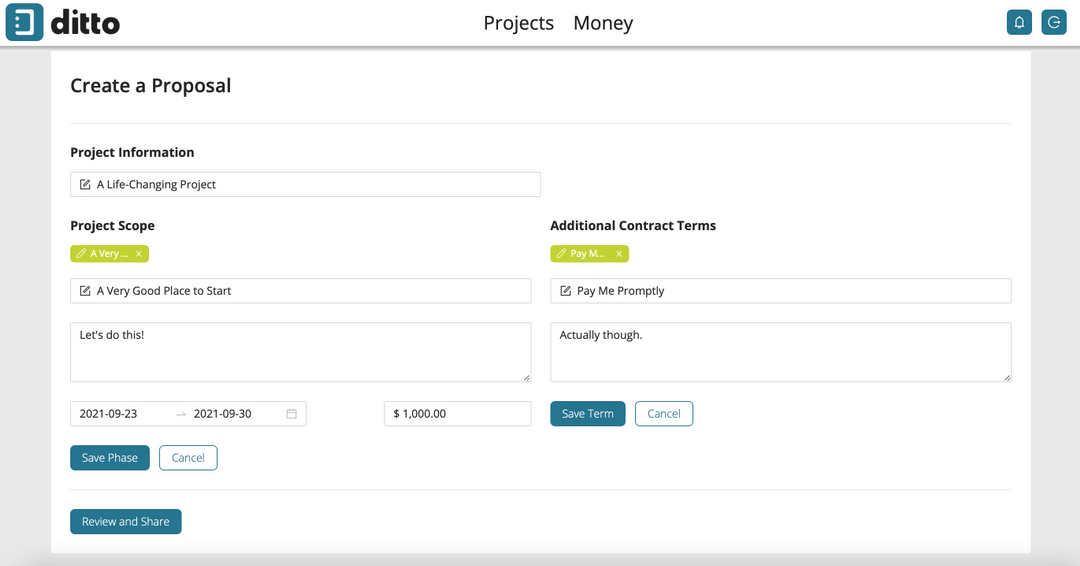
Task: Open the Projects menu item
Action: click(x=518, y=23)
